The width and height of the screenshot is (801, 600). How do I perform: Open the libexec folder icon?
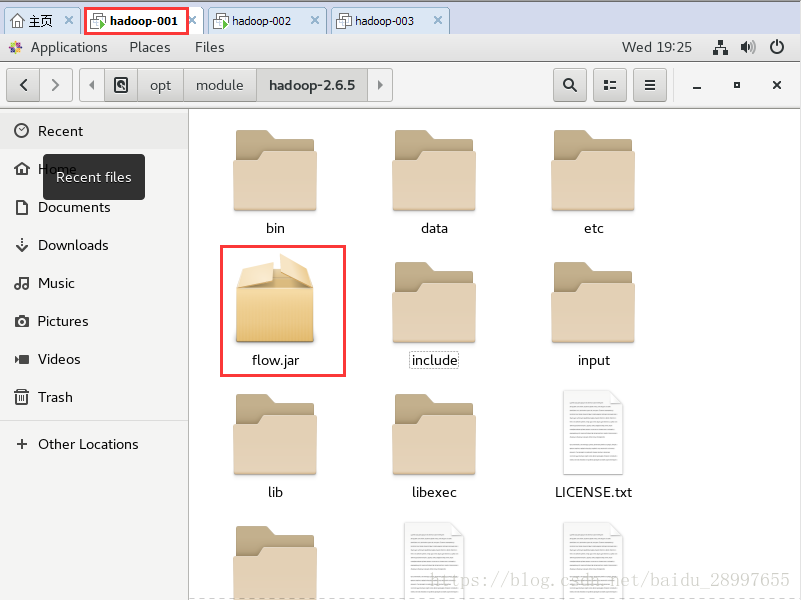pos(434,435)
